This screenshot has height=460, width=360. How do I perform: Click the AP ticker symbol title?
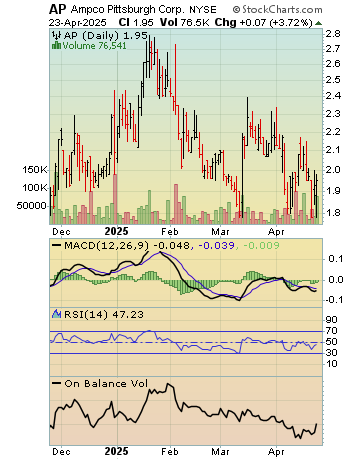pyautogui.click(x=58, y=9)
